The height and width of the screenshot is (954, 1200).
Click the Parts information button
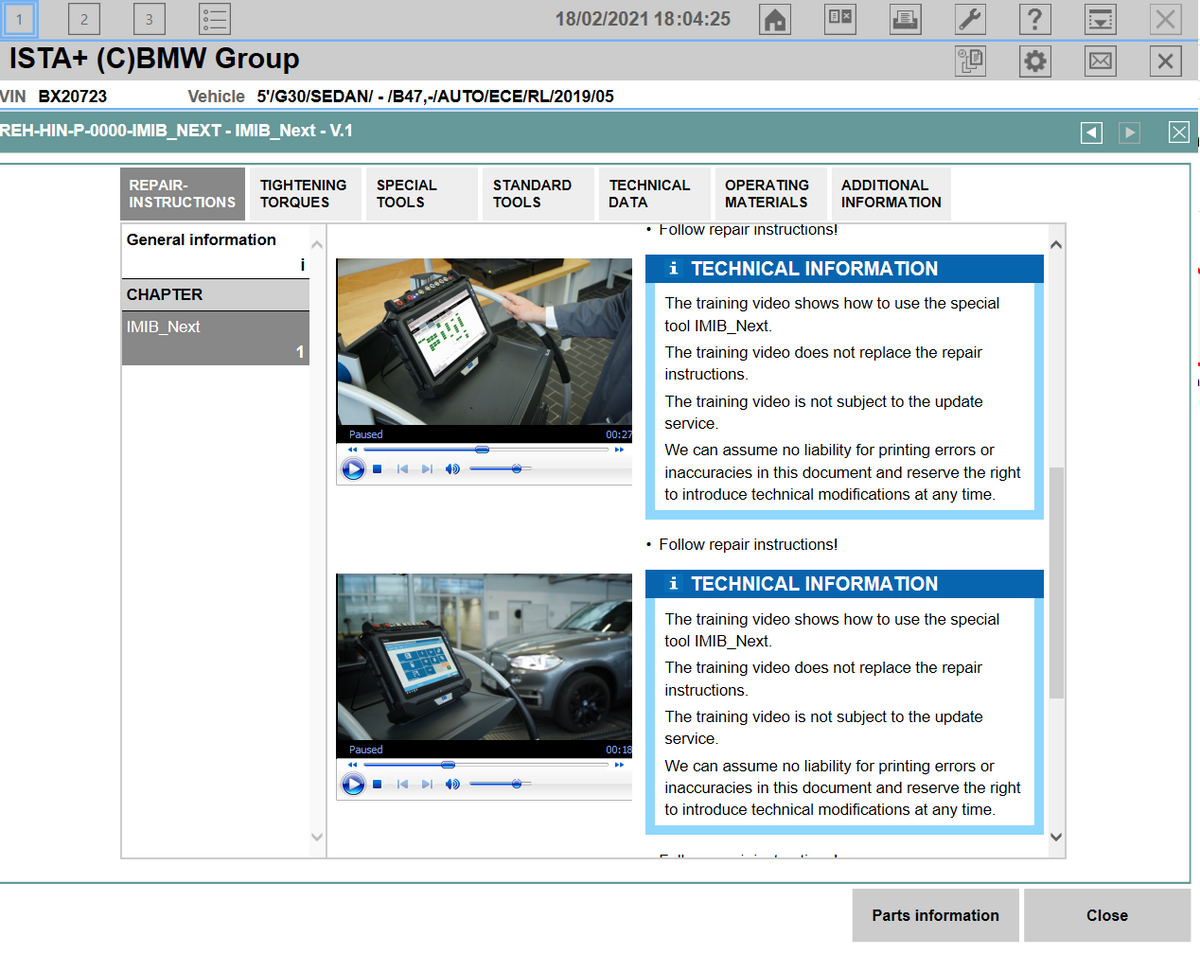point(935,915)
